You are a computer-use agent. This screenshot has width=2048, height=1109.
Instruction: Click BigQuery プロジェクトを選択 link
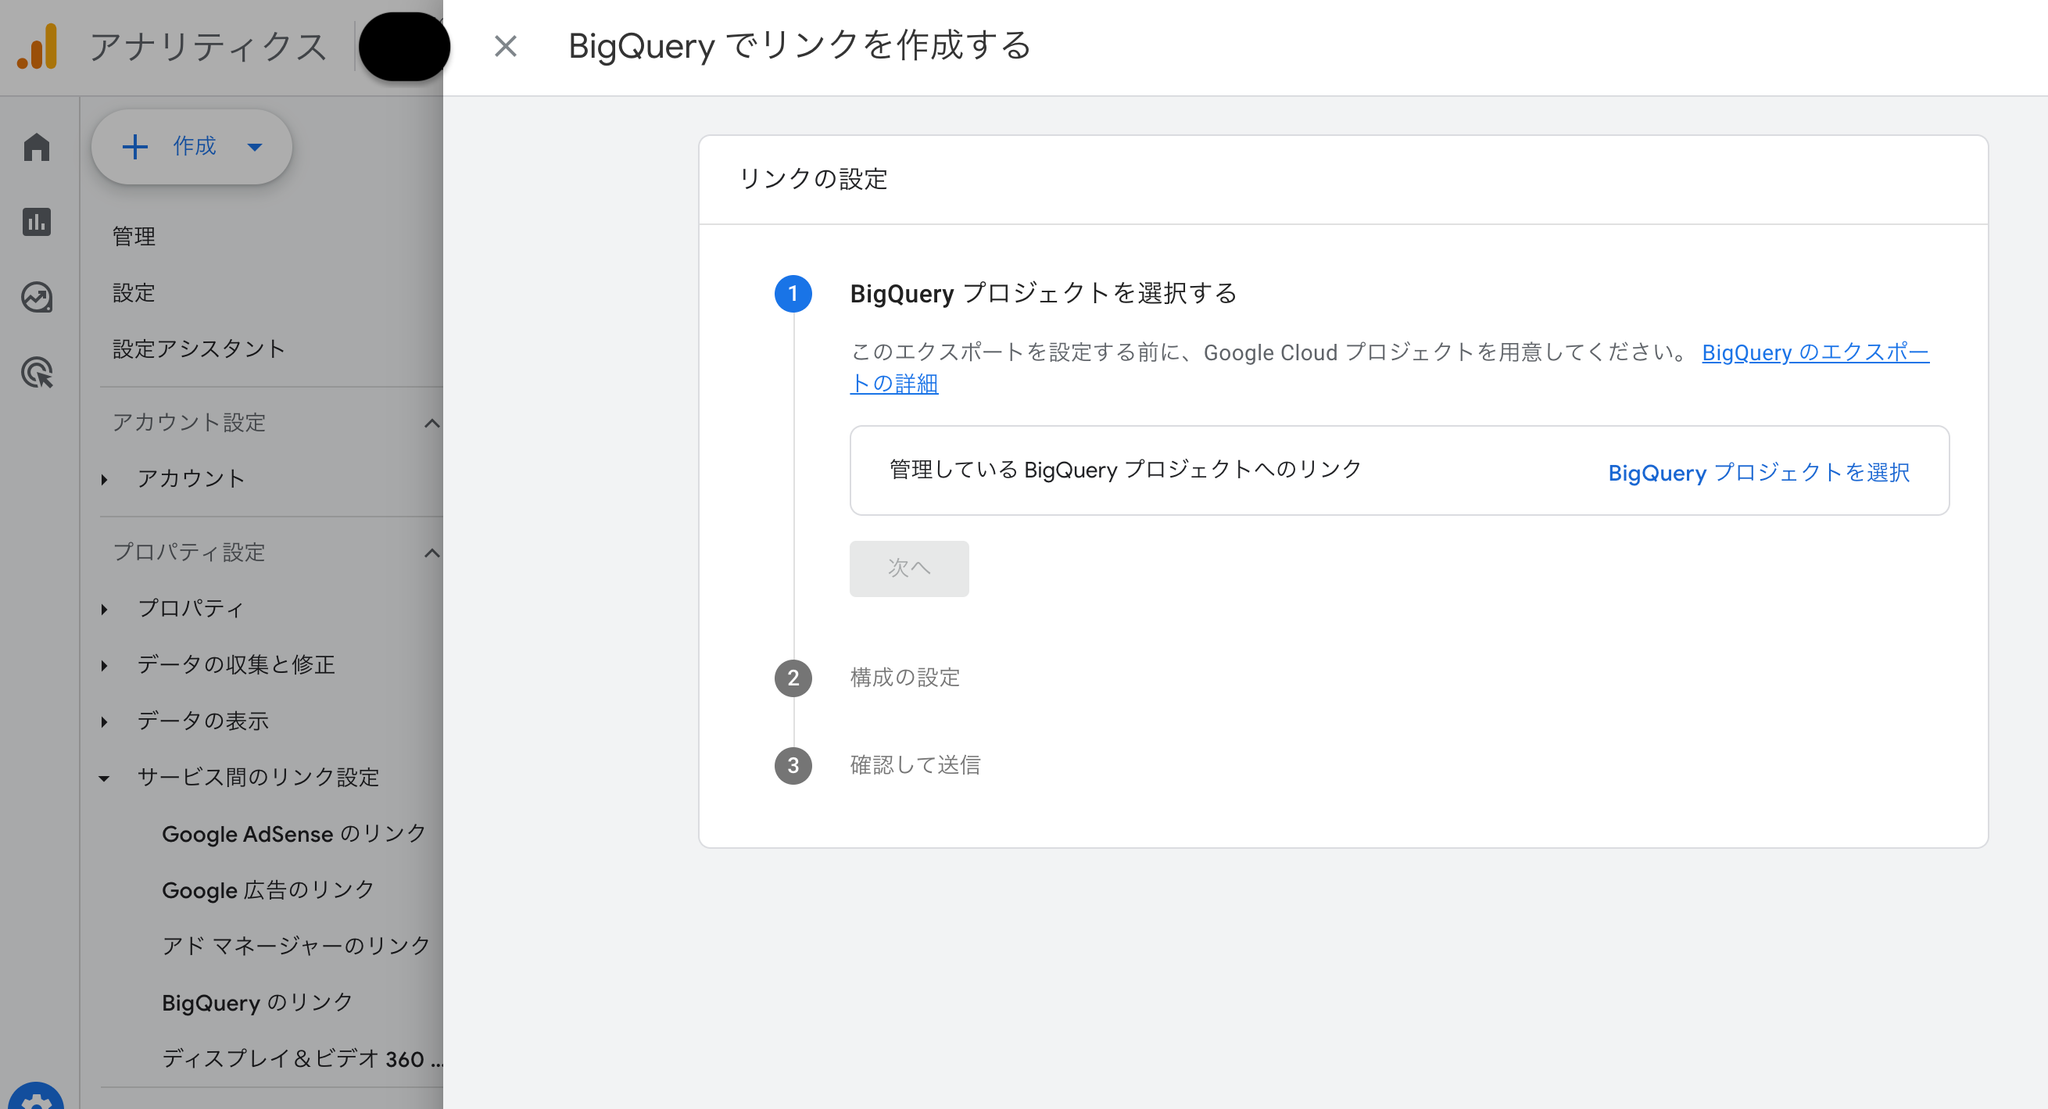point(1758,472)
